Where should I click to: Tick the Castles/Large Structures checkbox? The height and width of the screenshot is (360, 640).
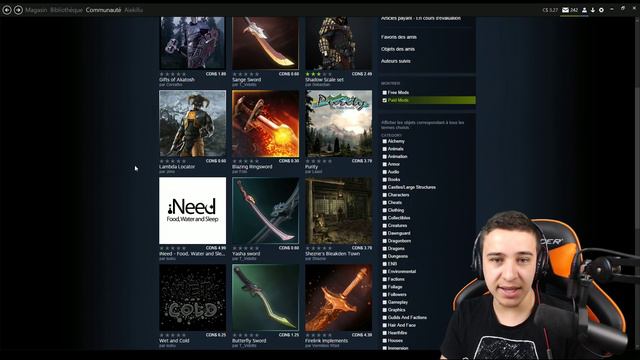coord(384,187)
